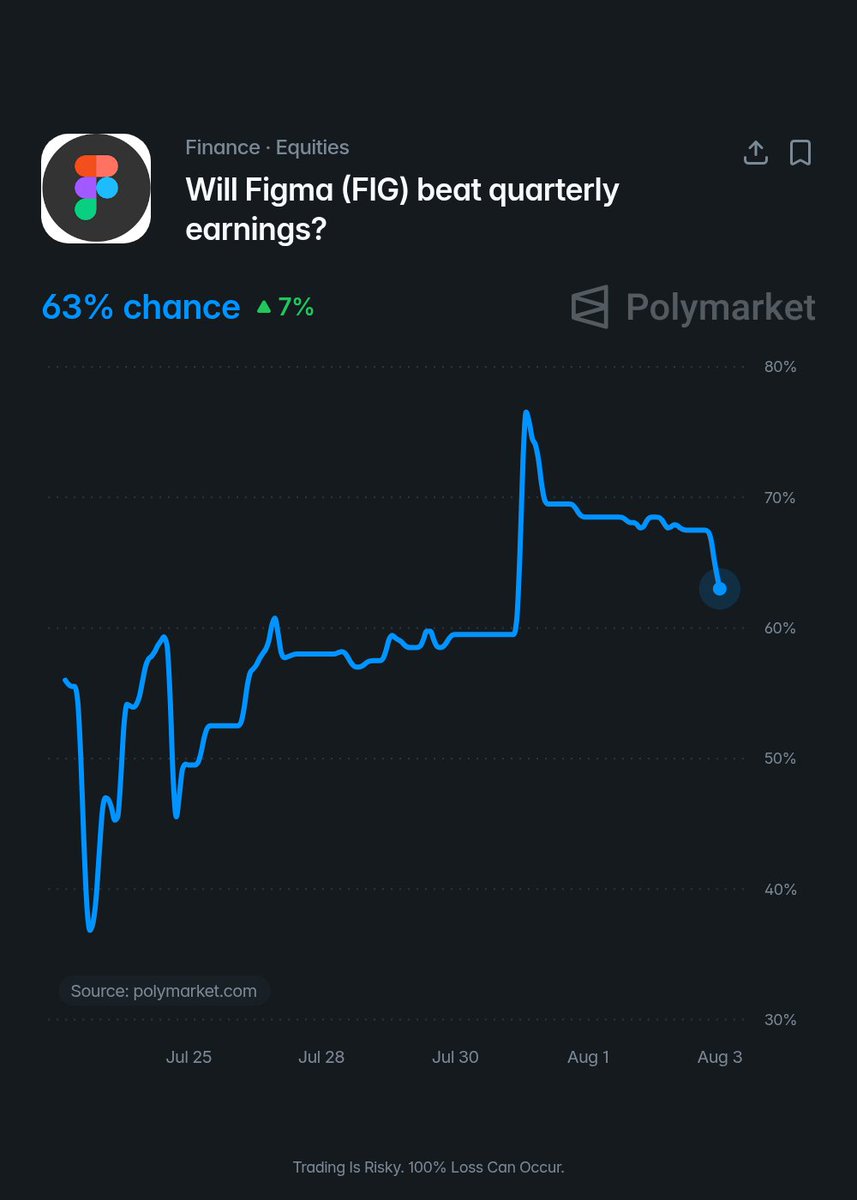Click the green 7% change indicator
The width and height of the screenshot is (857, 1200).
click(x=286, y=307)
